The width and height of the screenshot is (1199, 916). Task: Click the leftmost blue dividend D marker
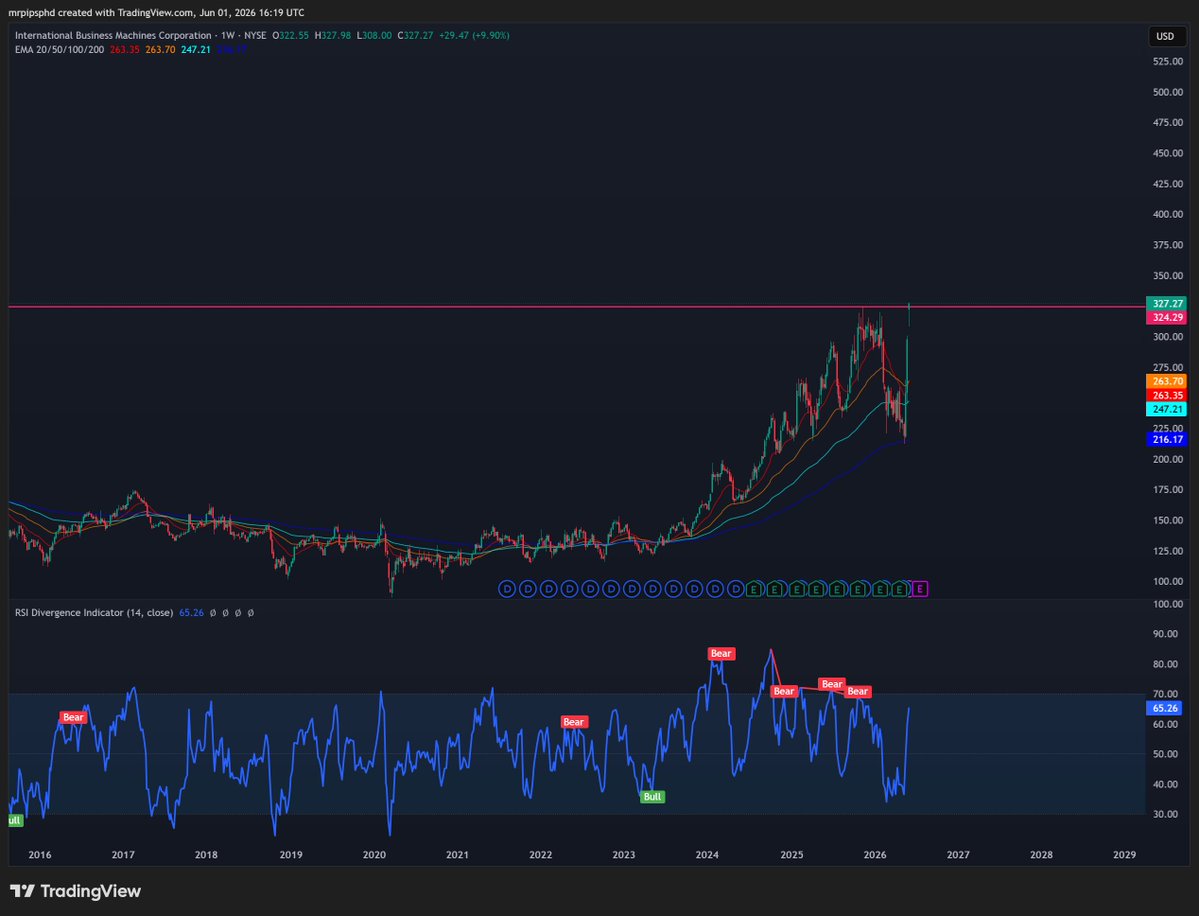(x=507, y=589)
